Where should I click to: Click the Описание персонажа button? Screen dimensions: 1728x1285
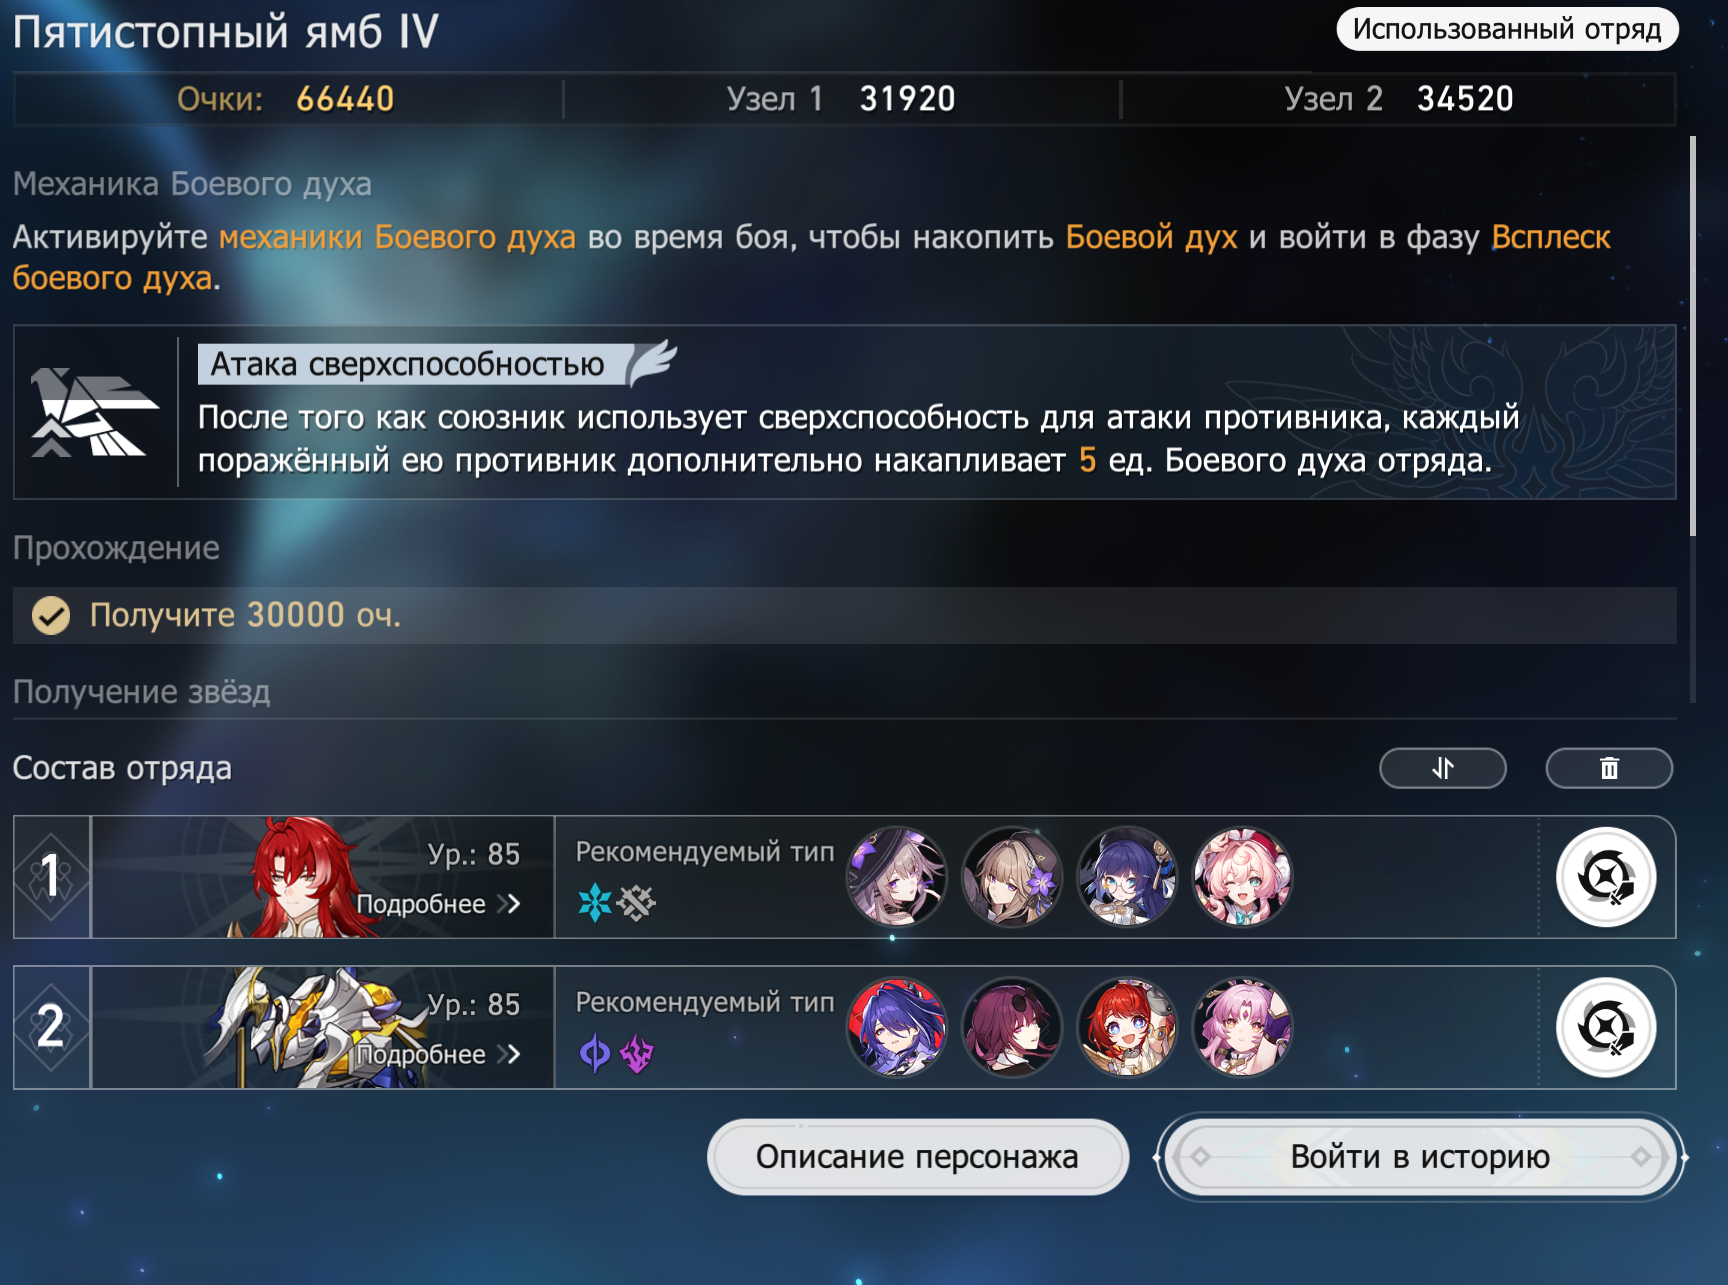[917, 1157]
